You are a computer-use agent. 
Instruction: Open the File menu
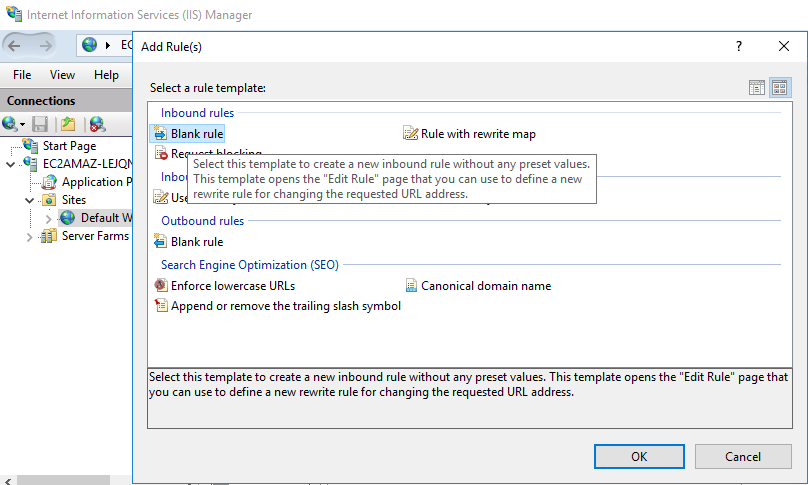[x=22, y=75]
